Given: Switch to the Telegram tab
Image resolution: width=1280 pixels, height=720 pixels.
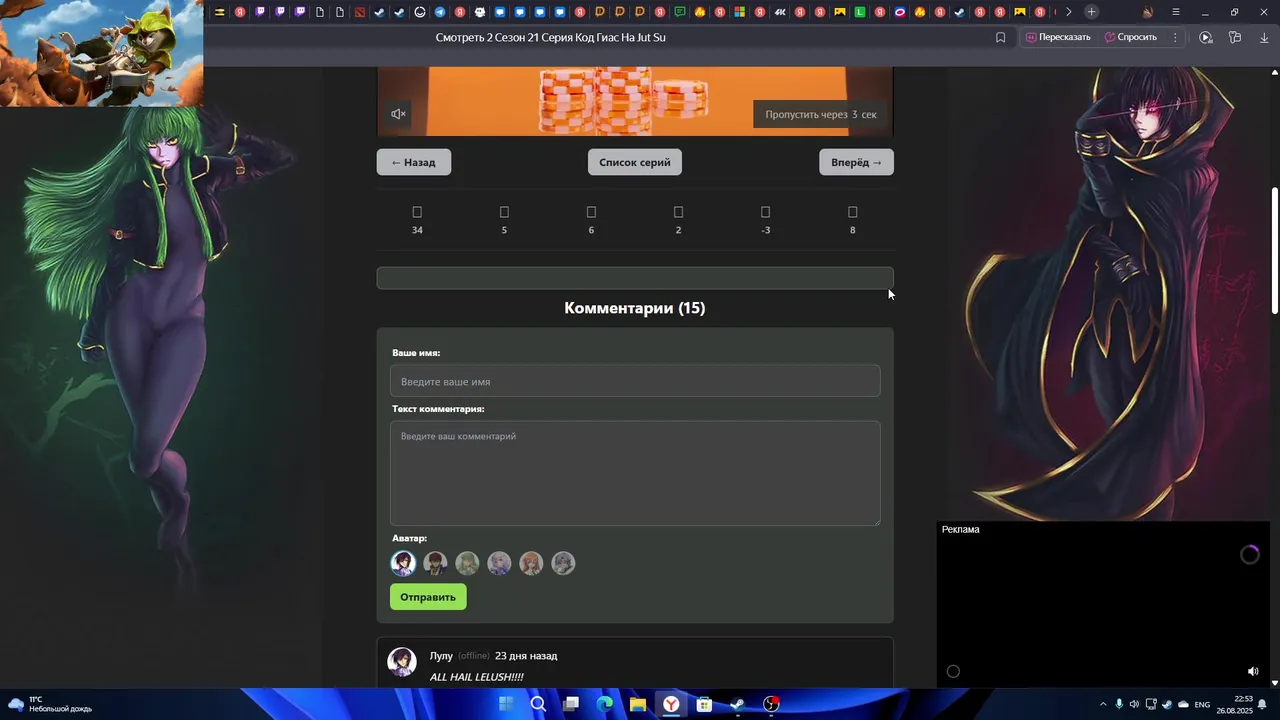Looking at the screenshot, I should coord(440,12).
